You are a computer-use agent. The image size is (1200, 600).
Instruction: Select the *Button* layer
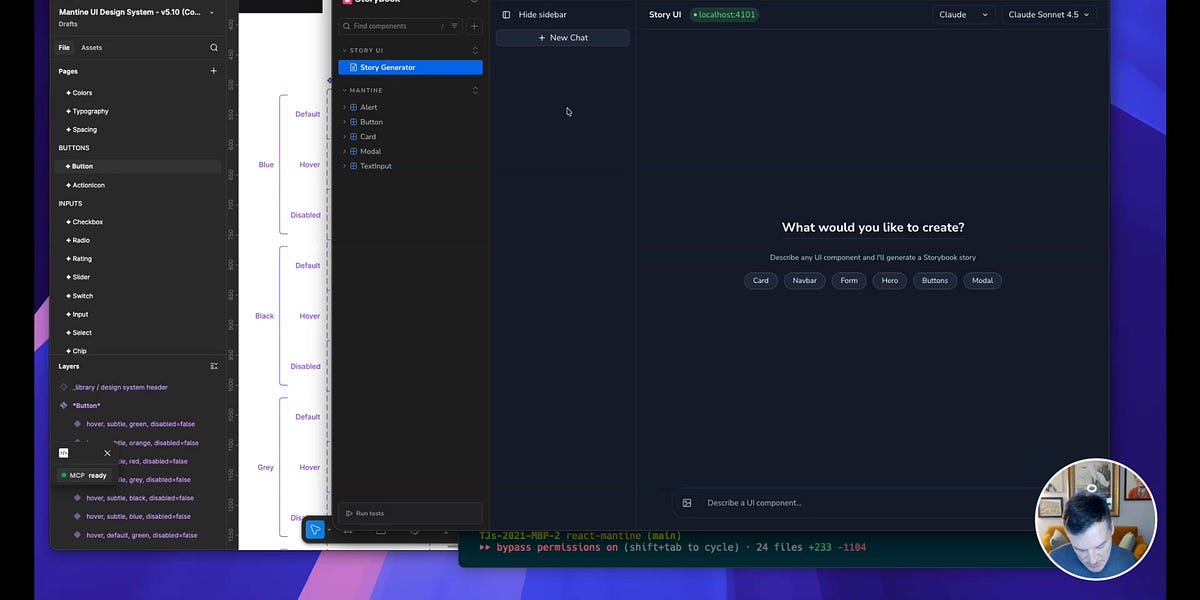[x=86, y=405]
